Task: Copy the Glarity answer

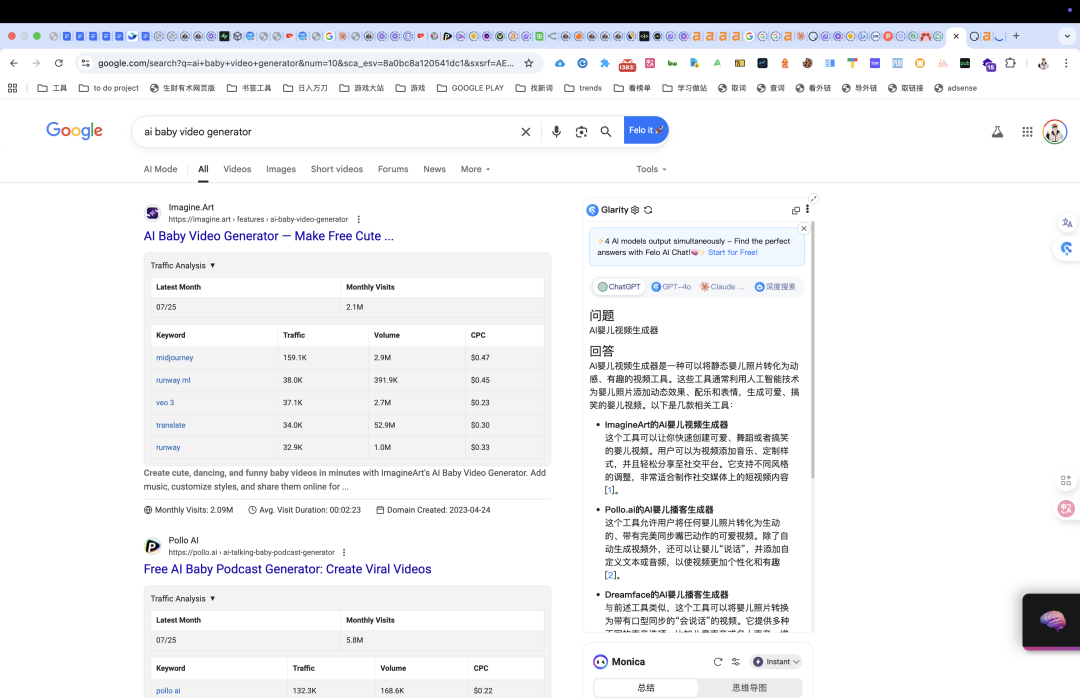Action: tap(796, 210)
